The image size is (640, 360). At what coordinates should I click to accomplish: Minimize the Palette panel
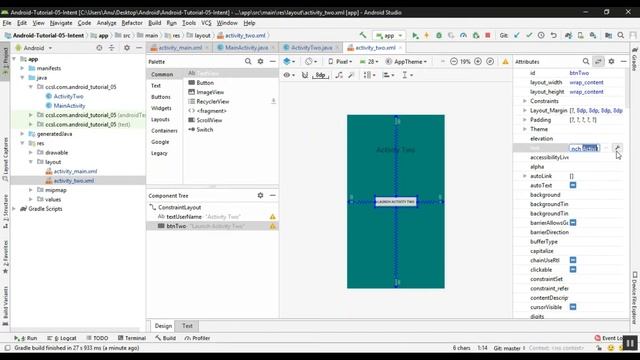[272, 62]
